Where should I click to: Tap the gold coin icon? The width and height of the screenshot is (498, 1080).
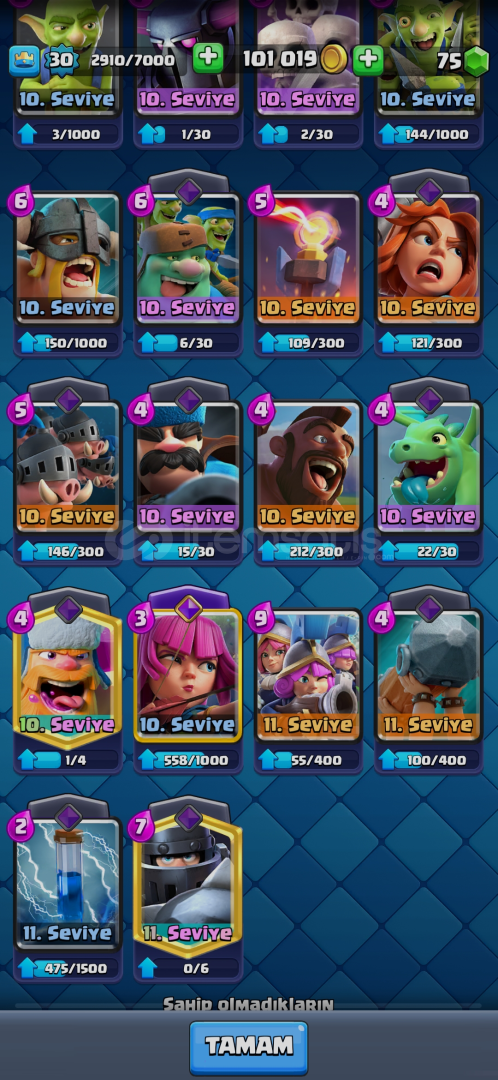(x=334, y=60)
